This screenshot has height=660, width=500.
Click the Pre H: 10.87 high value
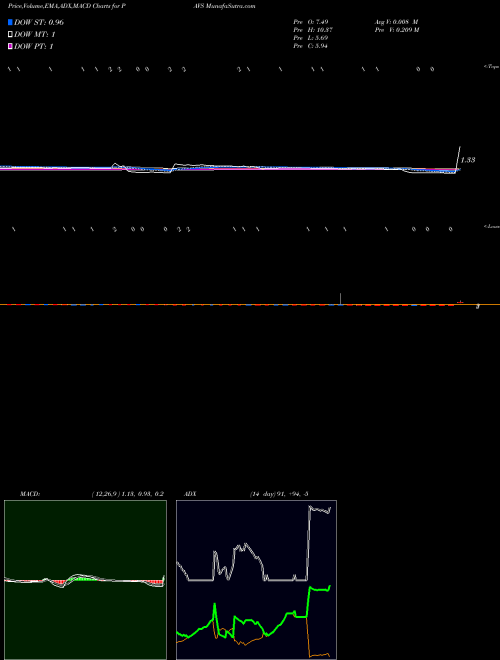click(x=312, y=30)
